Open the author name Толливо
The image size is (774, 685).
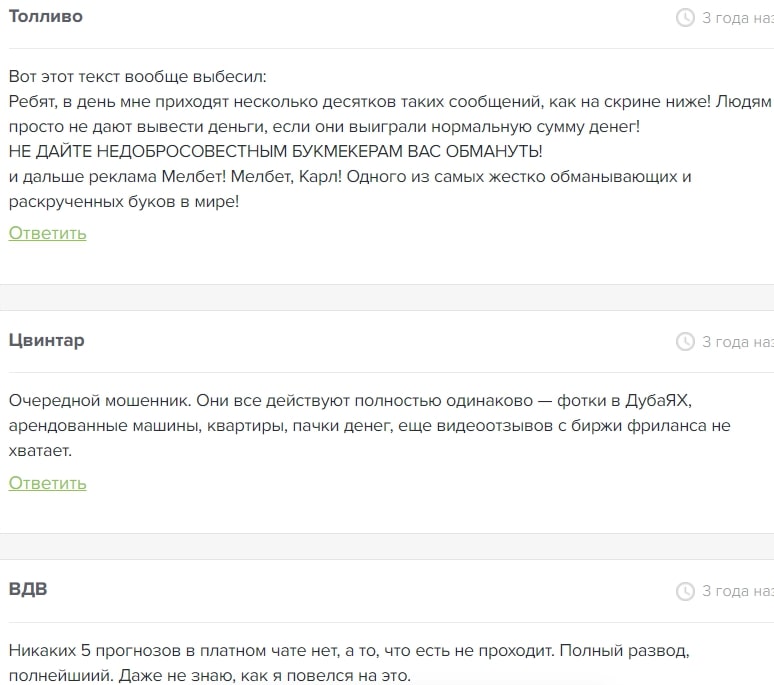[46, 16]
